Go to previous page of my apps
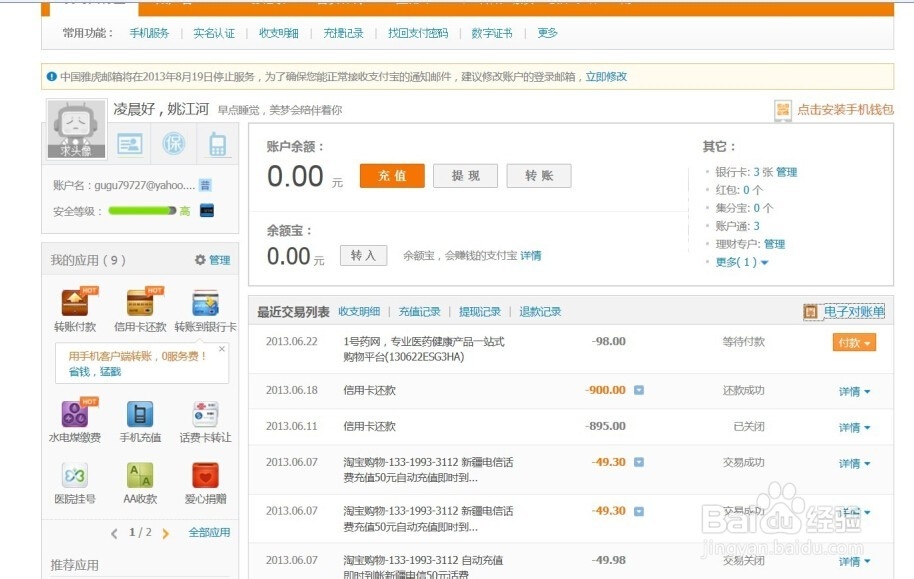Image resolution: width=914 pixels, height=579 pixels. pos(114,533)
